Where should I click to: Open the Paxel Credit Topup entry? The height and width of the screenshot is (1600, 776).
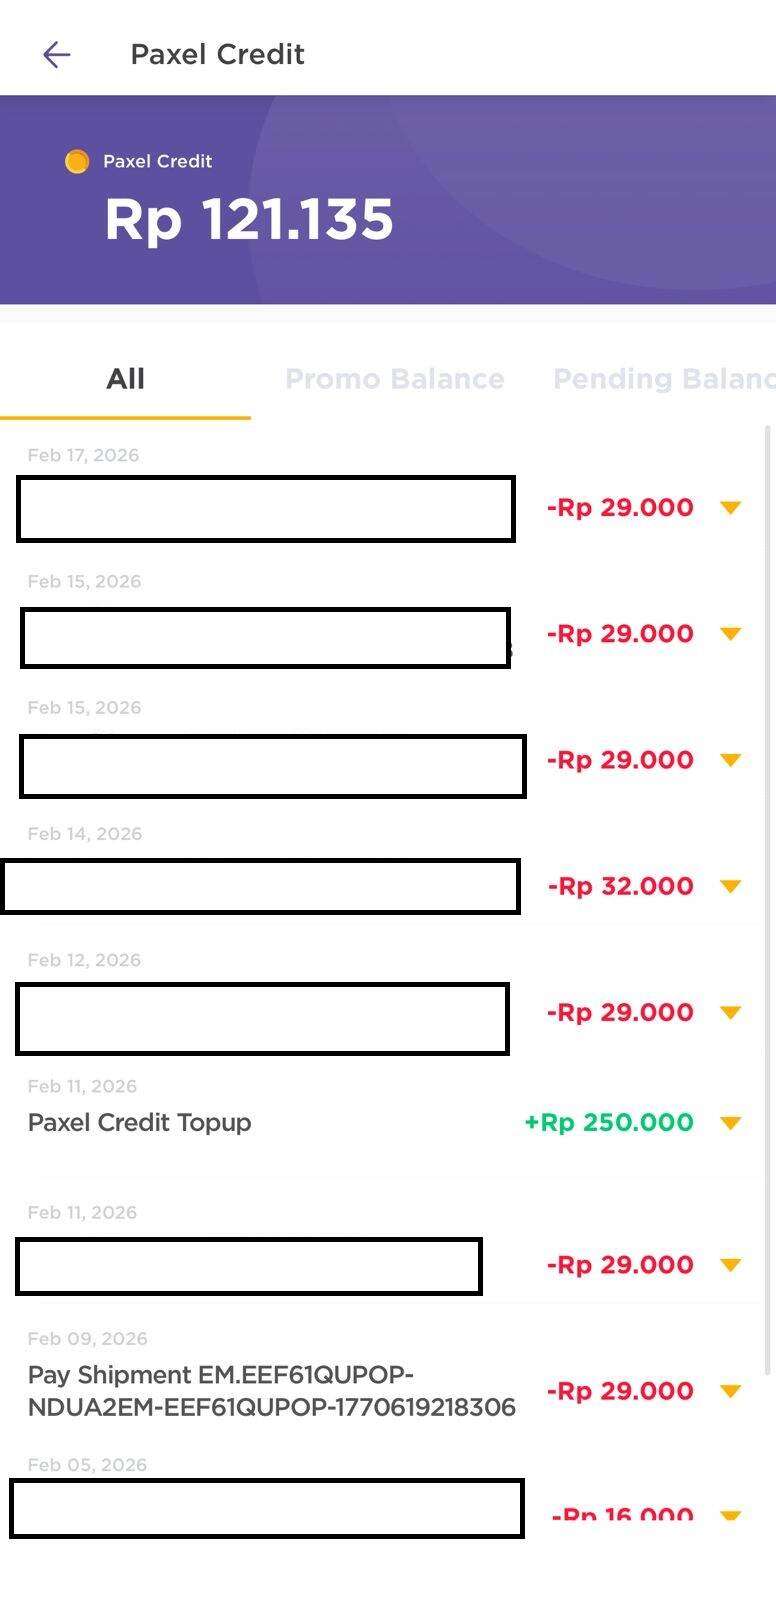coord(140,1123)
